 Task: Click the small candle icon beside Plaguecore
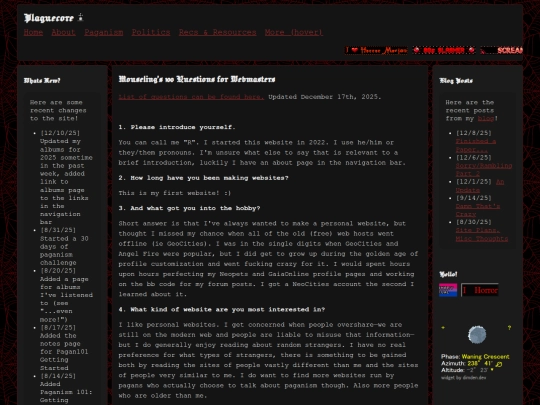81,17
